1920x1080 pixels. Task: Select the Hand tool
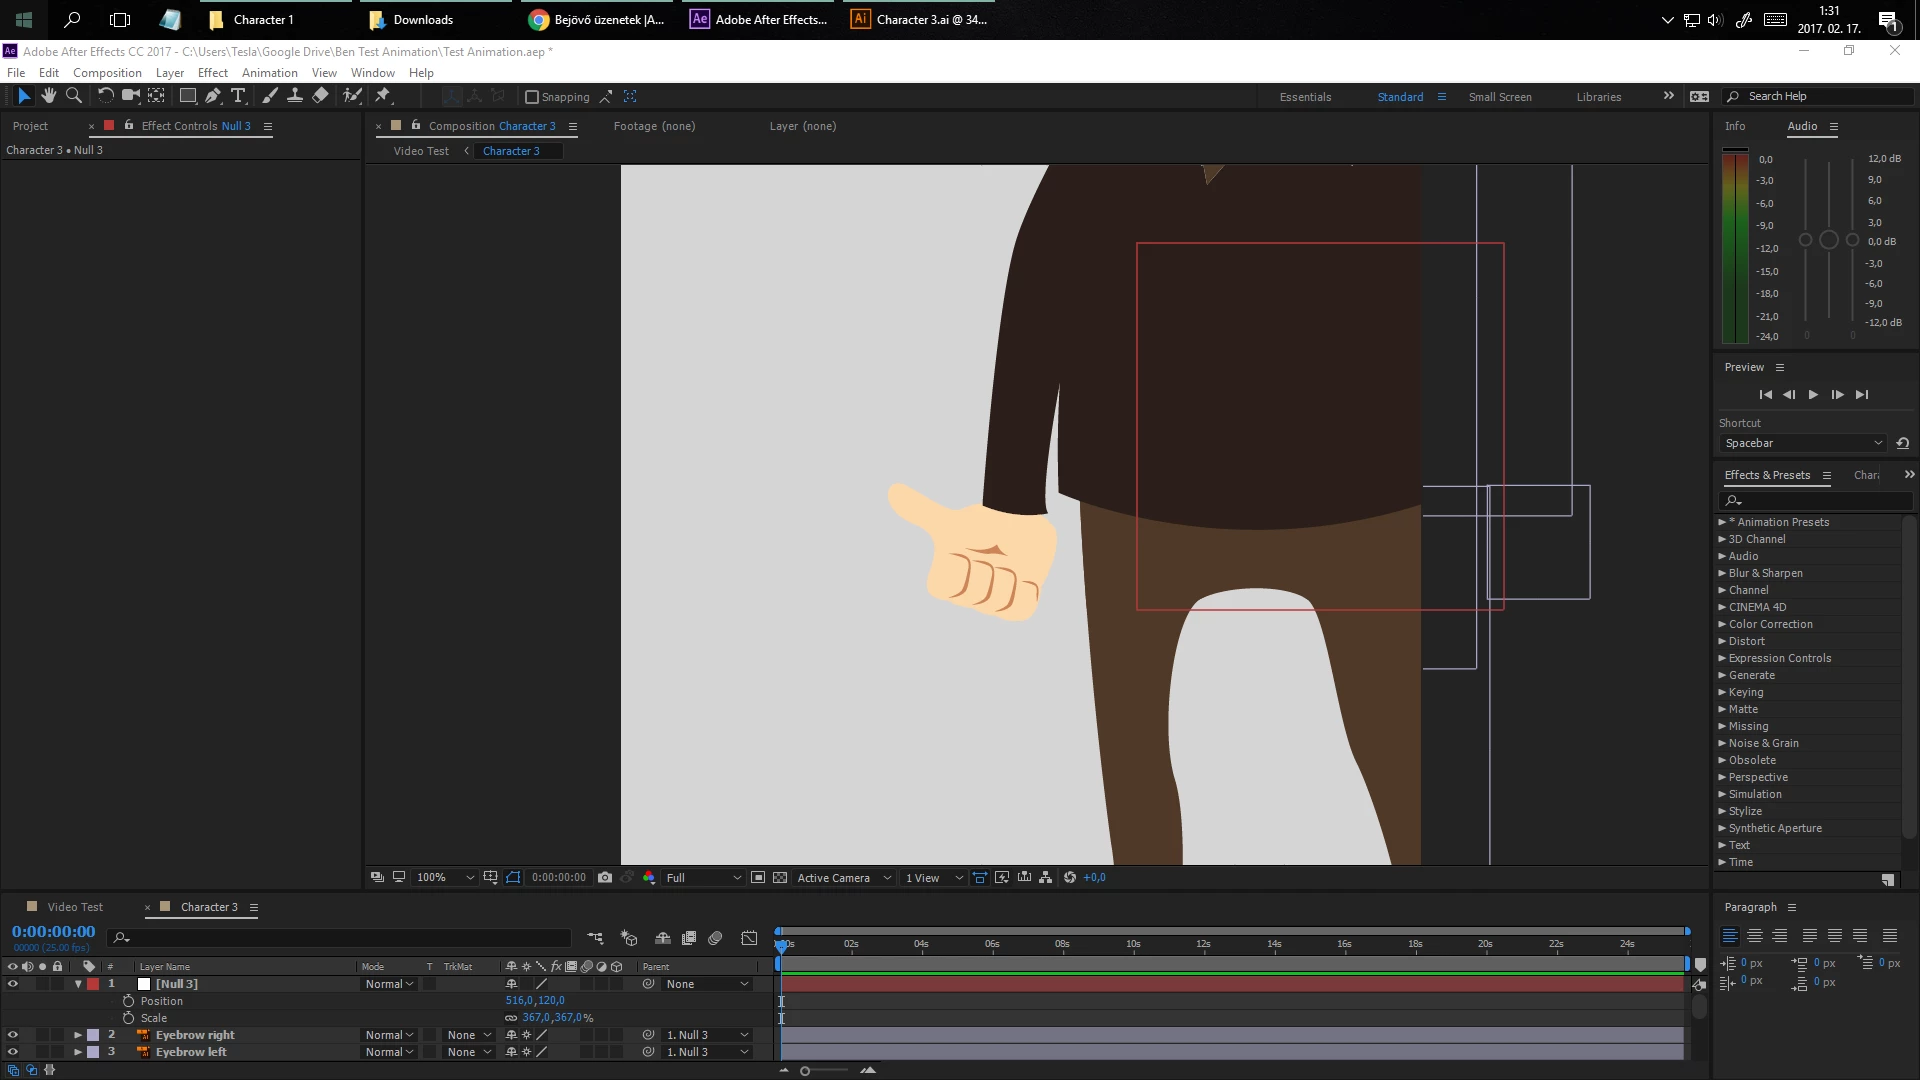point(48,96)
